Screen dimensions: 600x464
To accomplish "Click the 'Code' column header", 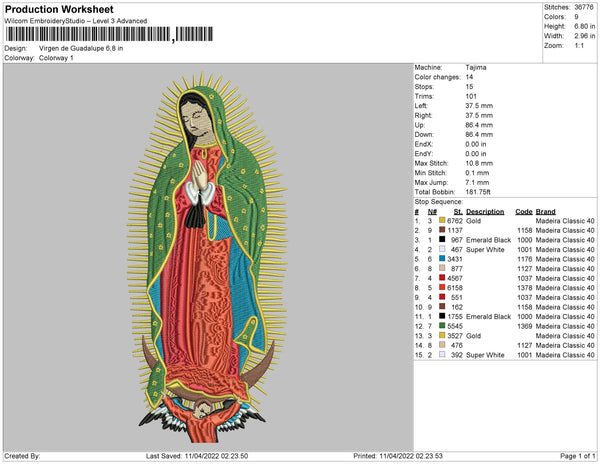I will [x=524, y=212].
